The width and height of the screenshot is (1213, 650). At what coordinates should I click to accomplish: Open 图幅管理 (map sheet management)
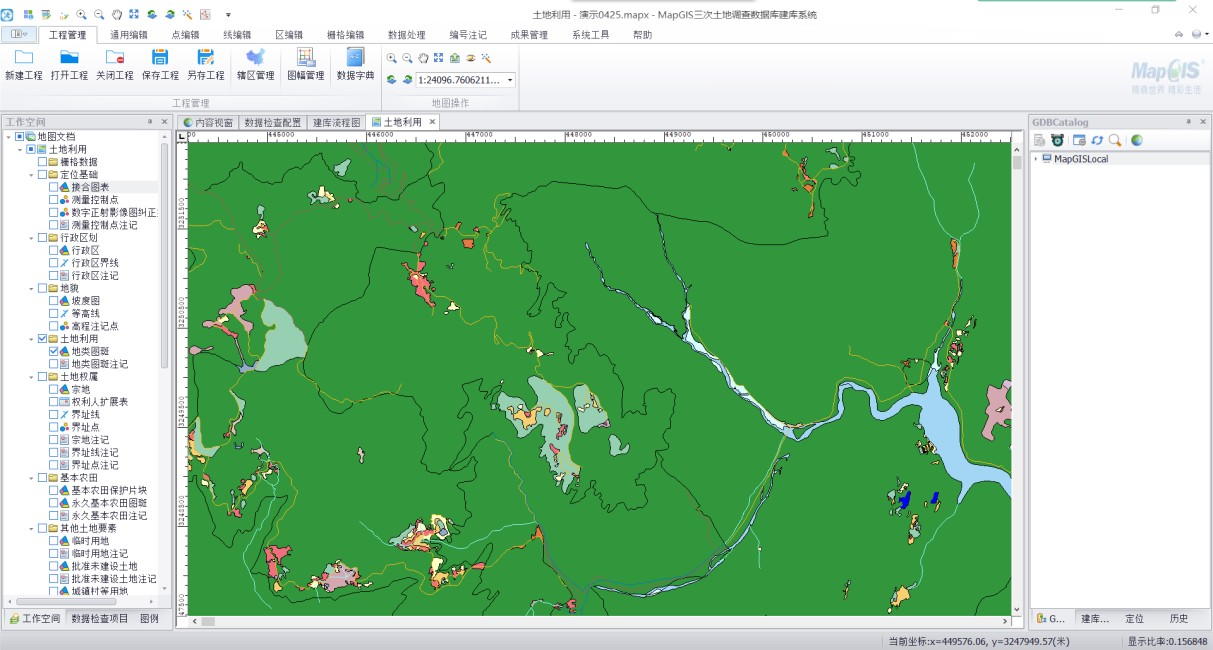coord(305,64)
